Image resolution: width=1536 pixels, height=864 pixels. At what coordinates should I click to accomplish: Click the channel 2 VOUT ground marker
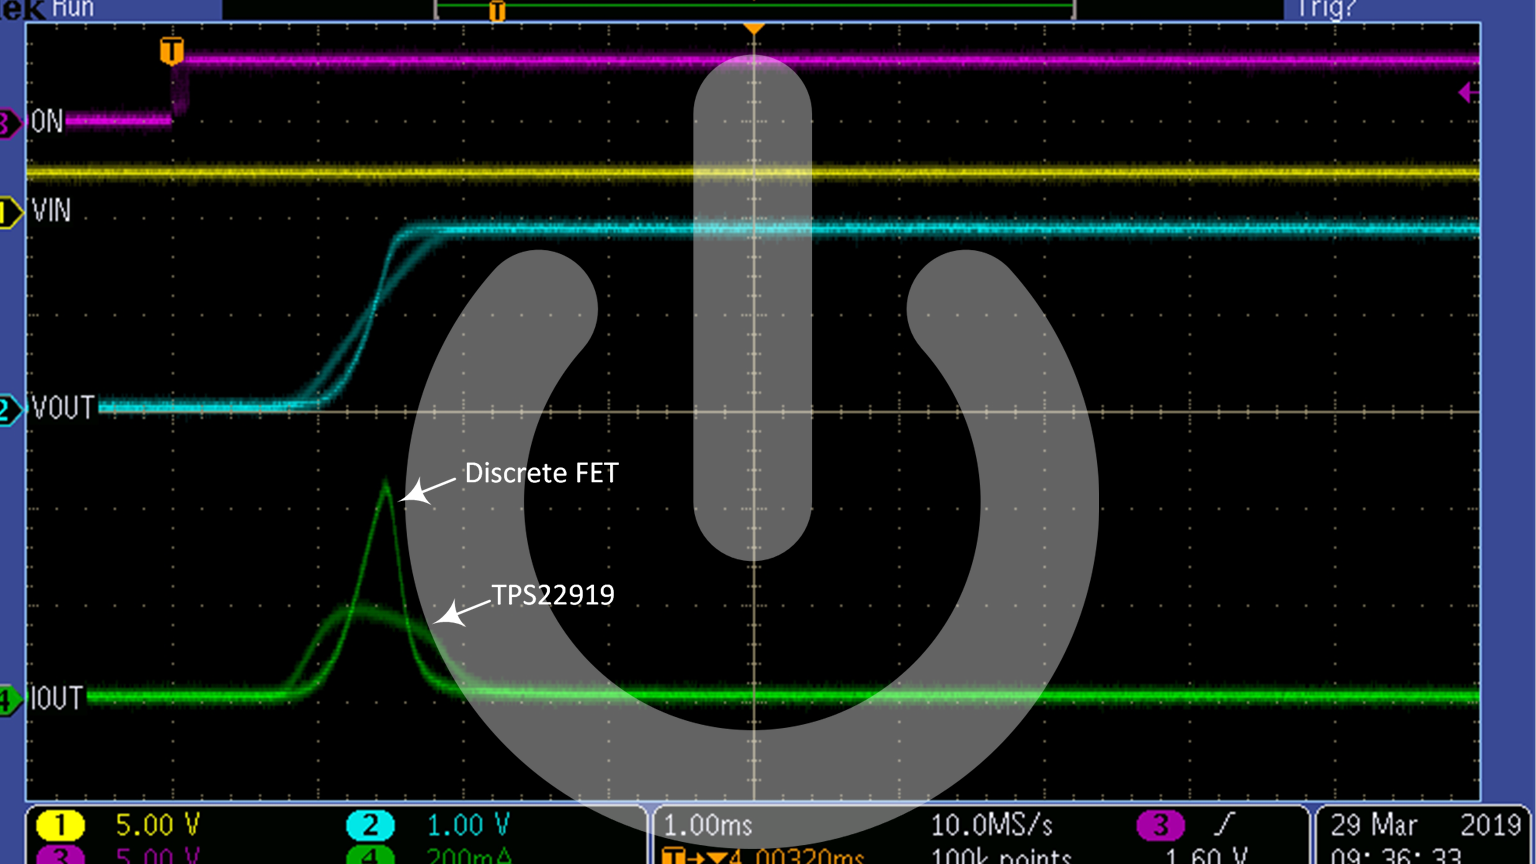coord(10,409)
